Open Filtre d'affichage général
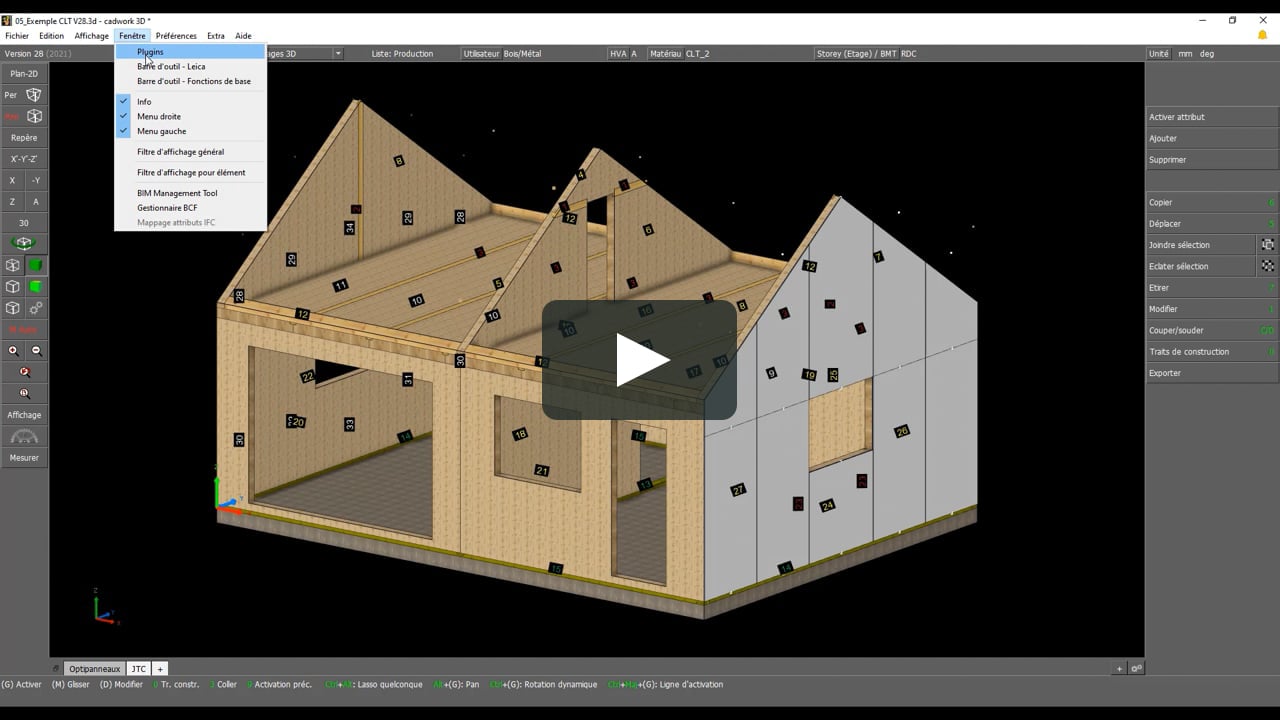 [x=191, y=152]
